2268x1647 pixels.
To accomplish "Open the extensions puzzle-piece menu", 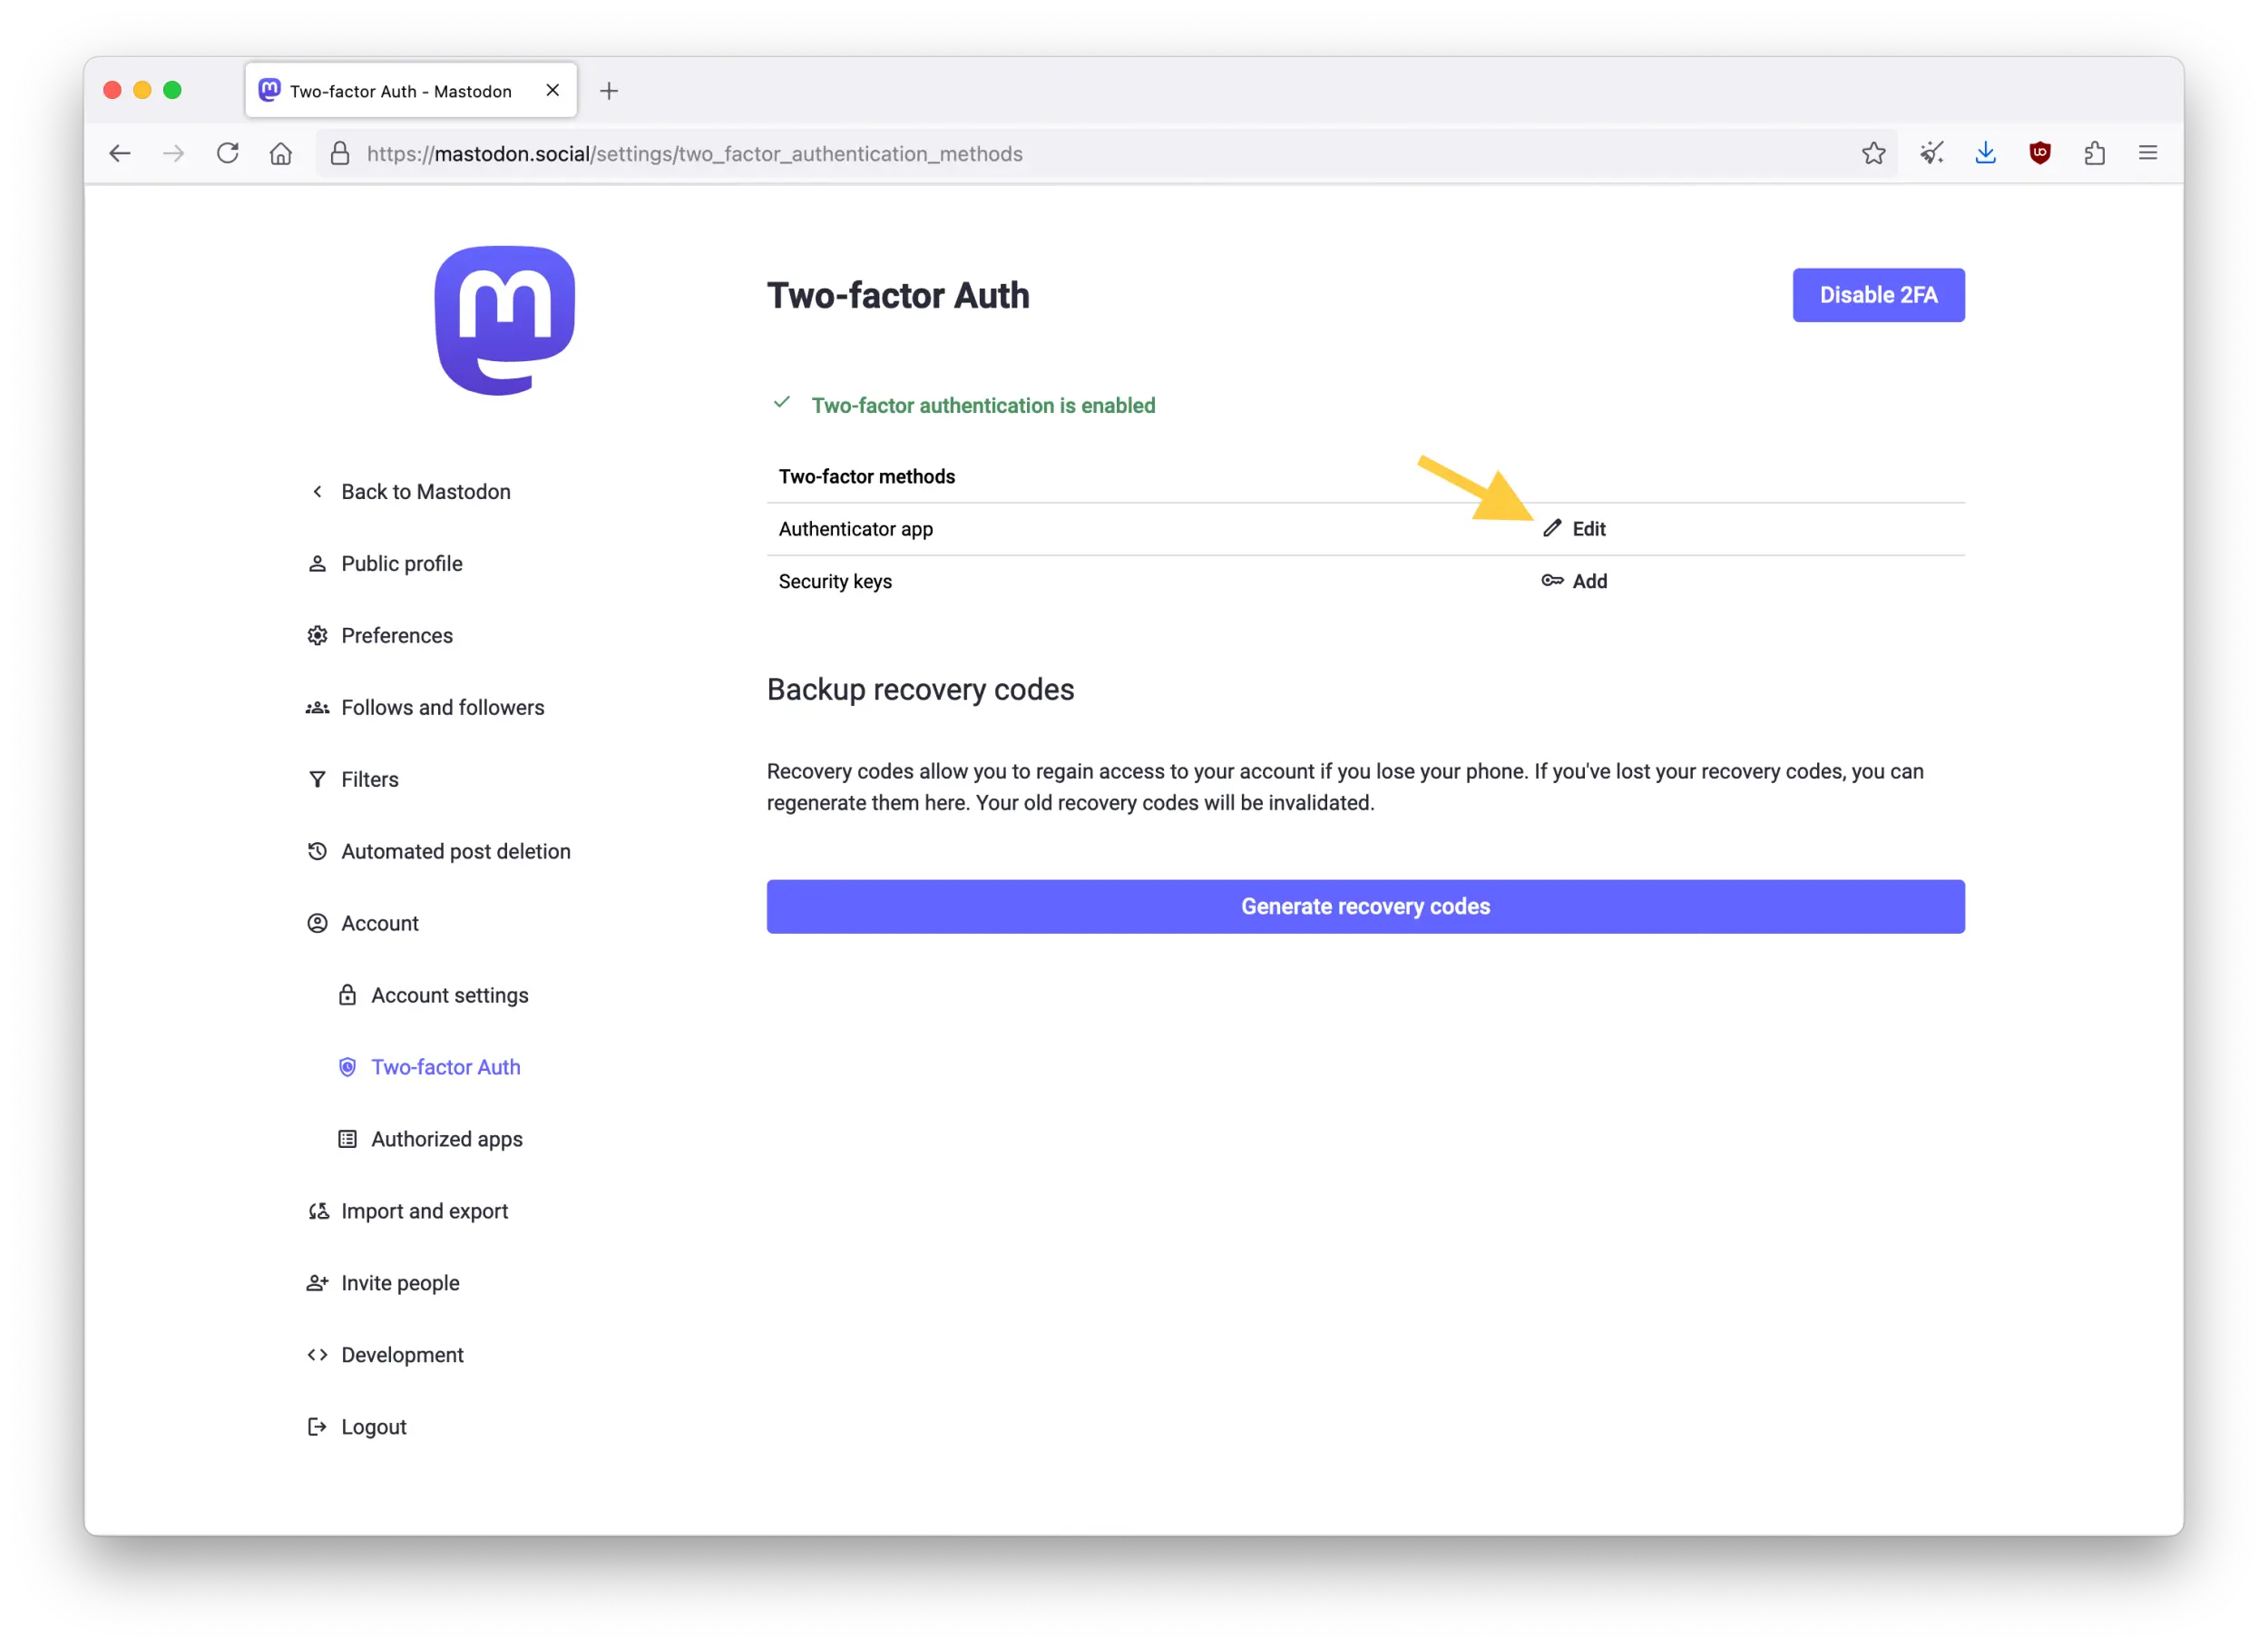I will click(x=2094, y=153).
